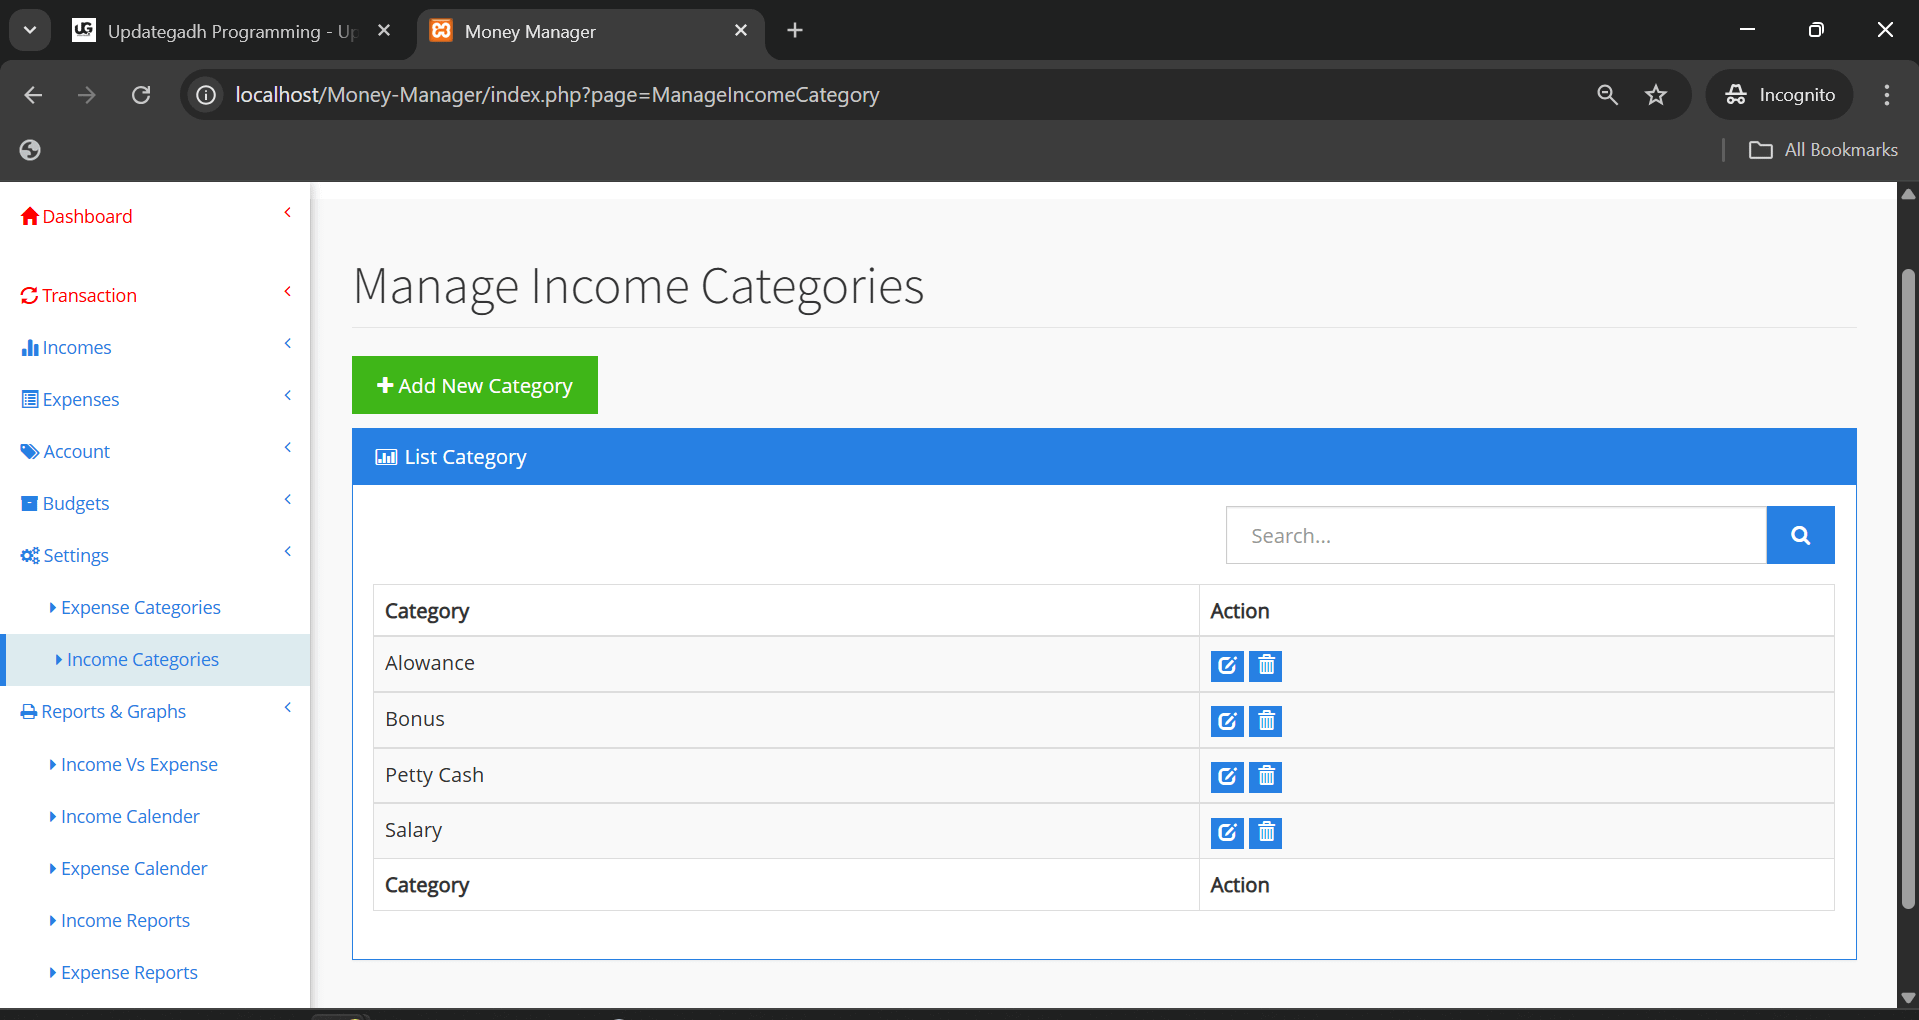Select the Dashboard home icon in sidebar
Screen dimensions: 1919x1020
[29, 216]
